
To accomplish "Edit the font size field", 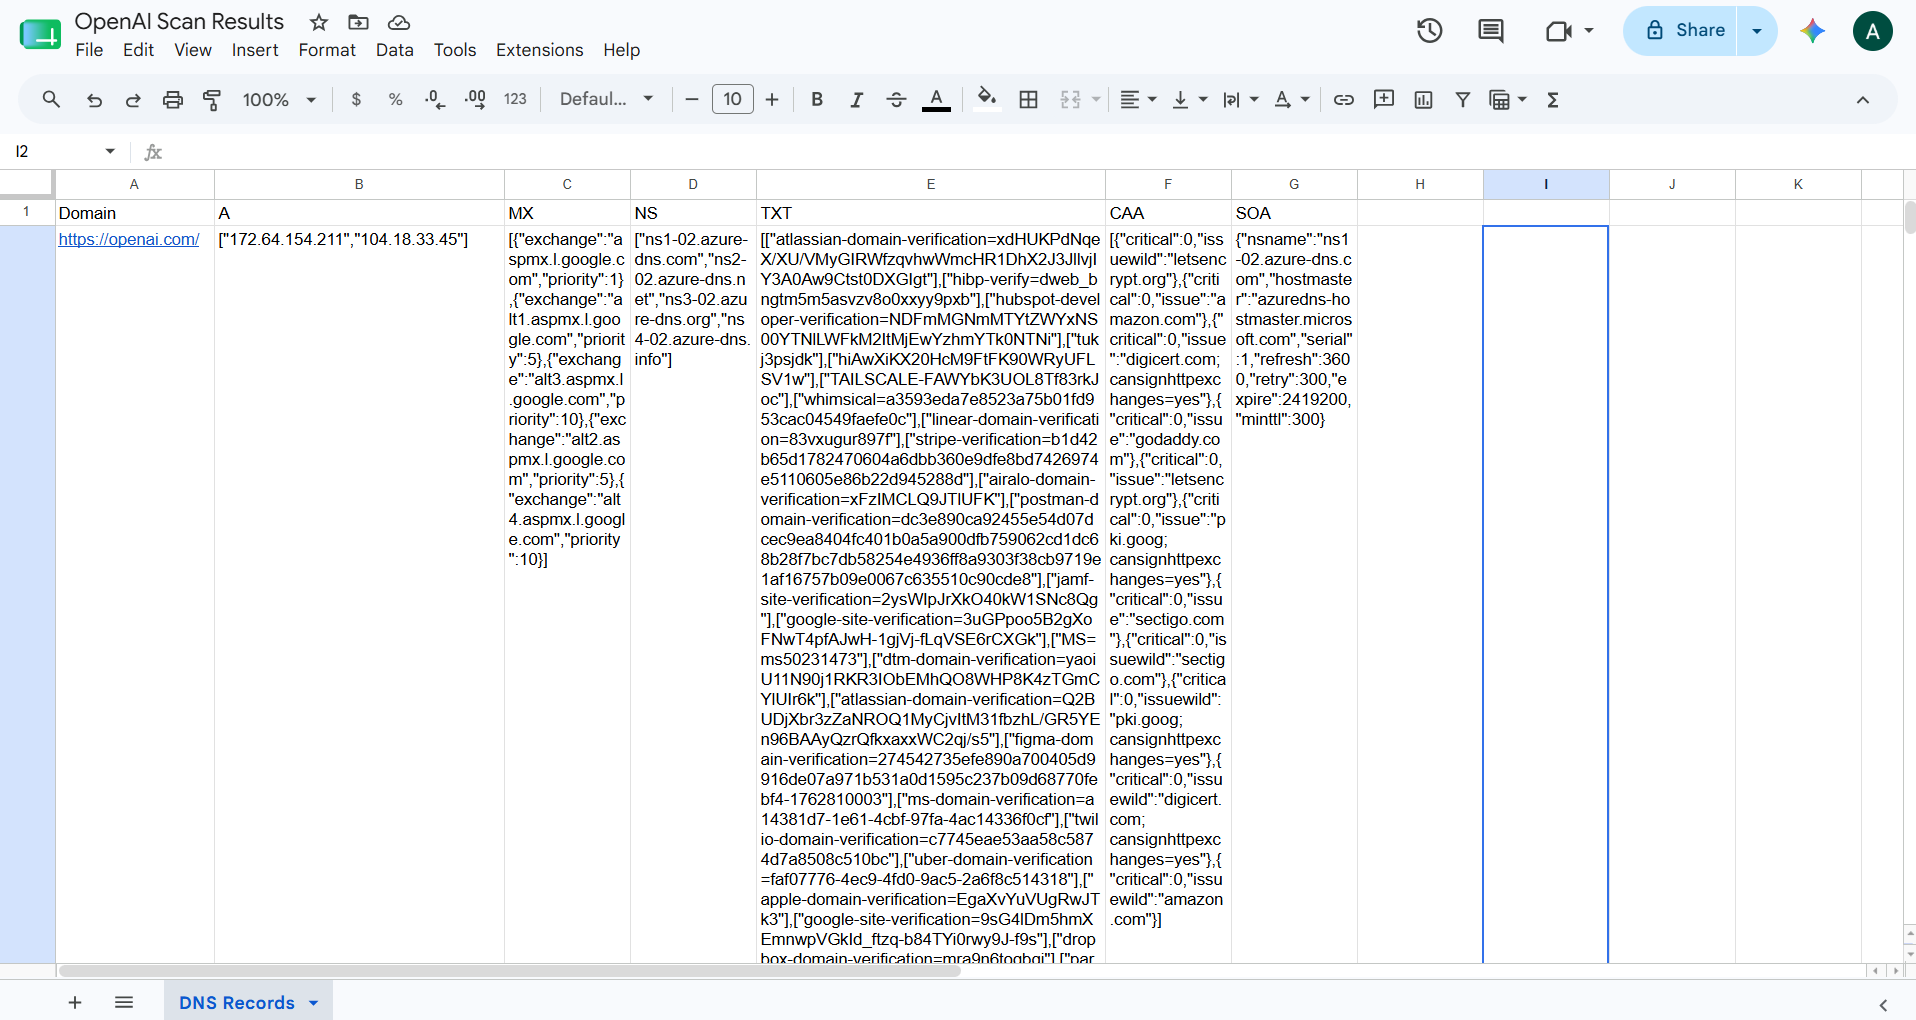I will (732, 99).
